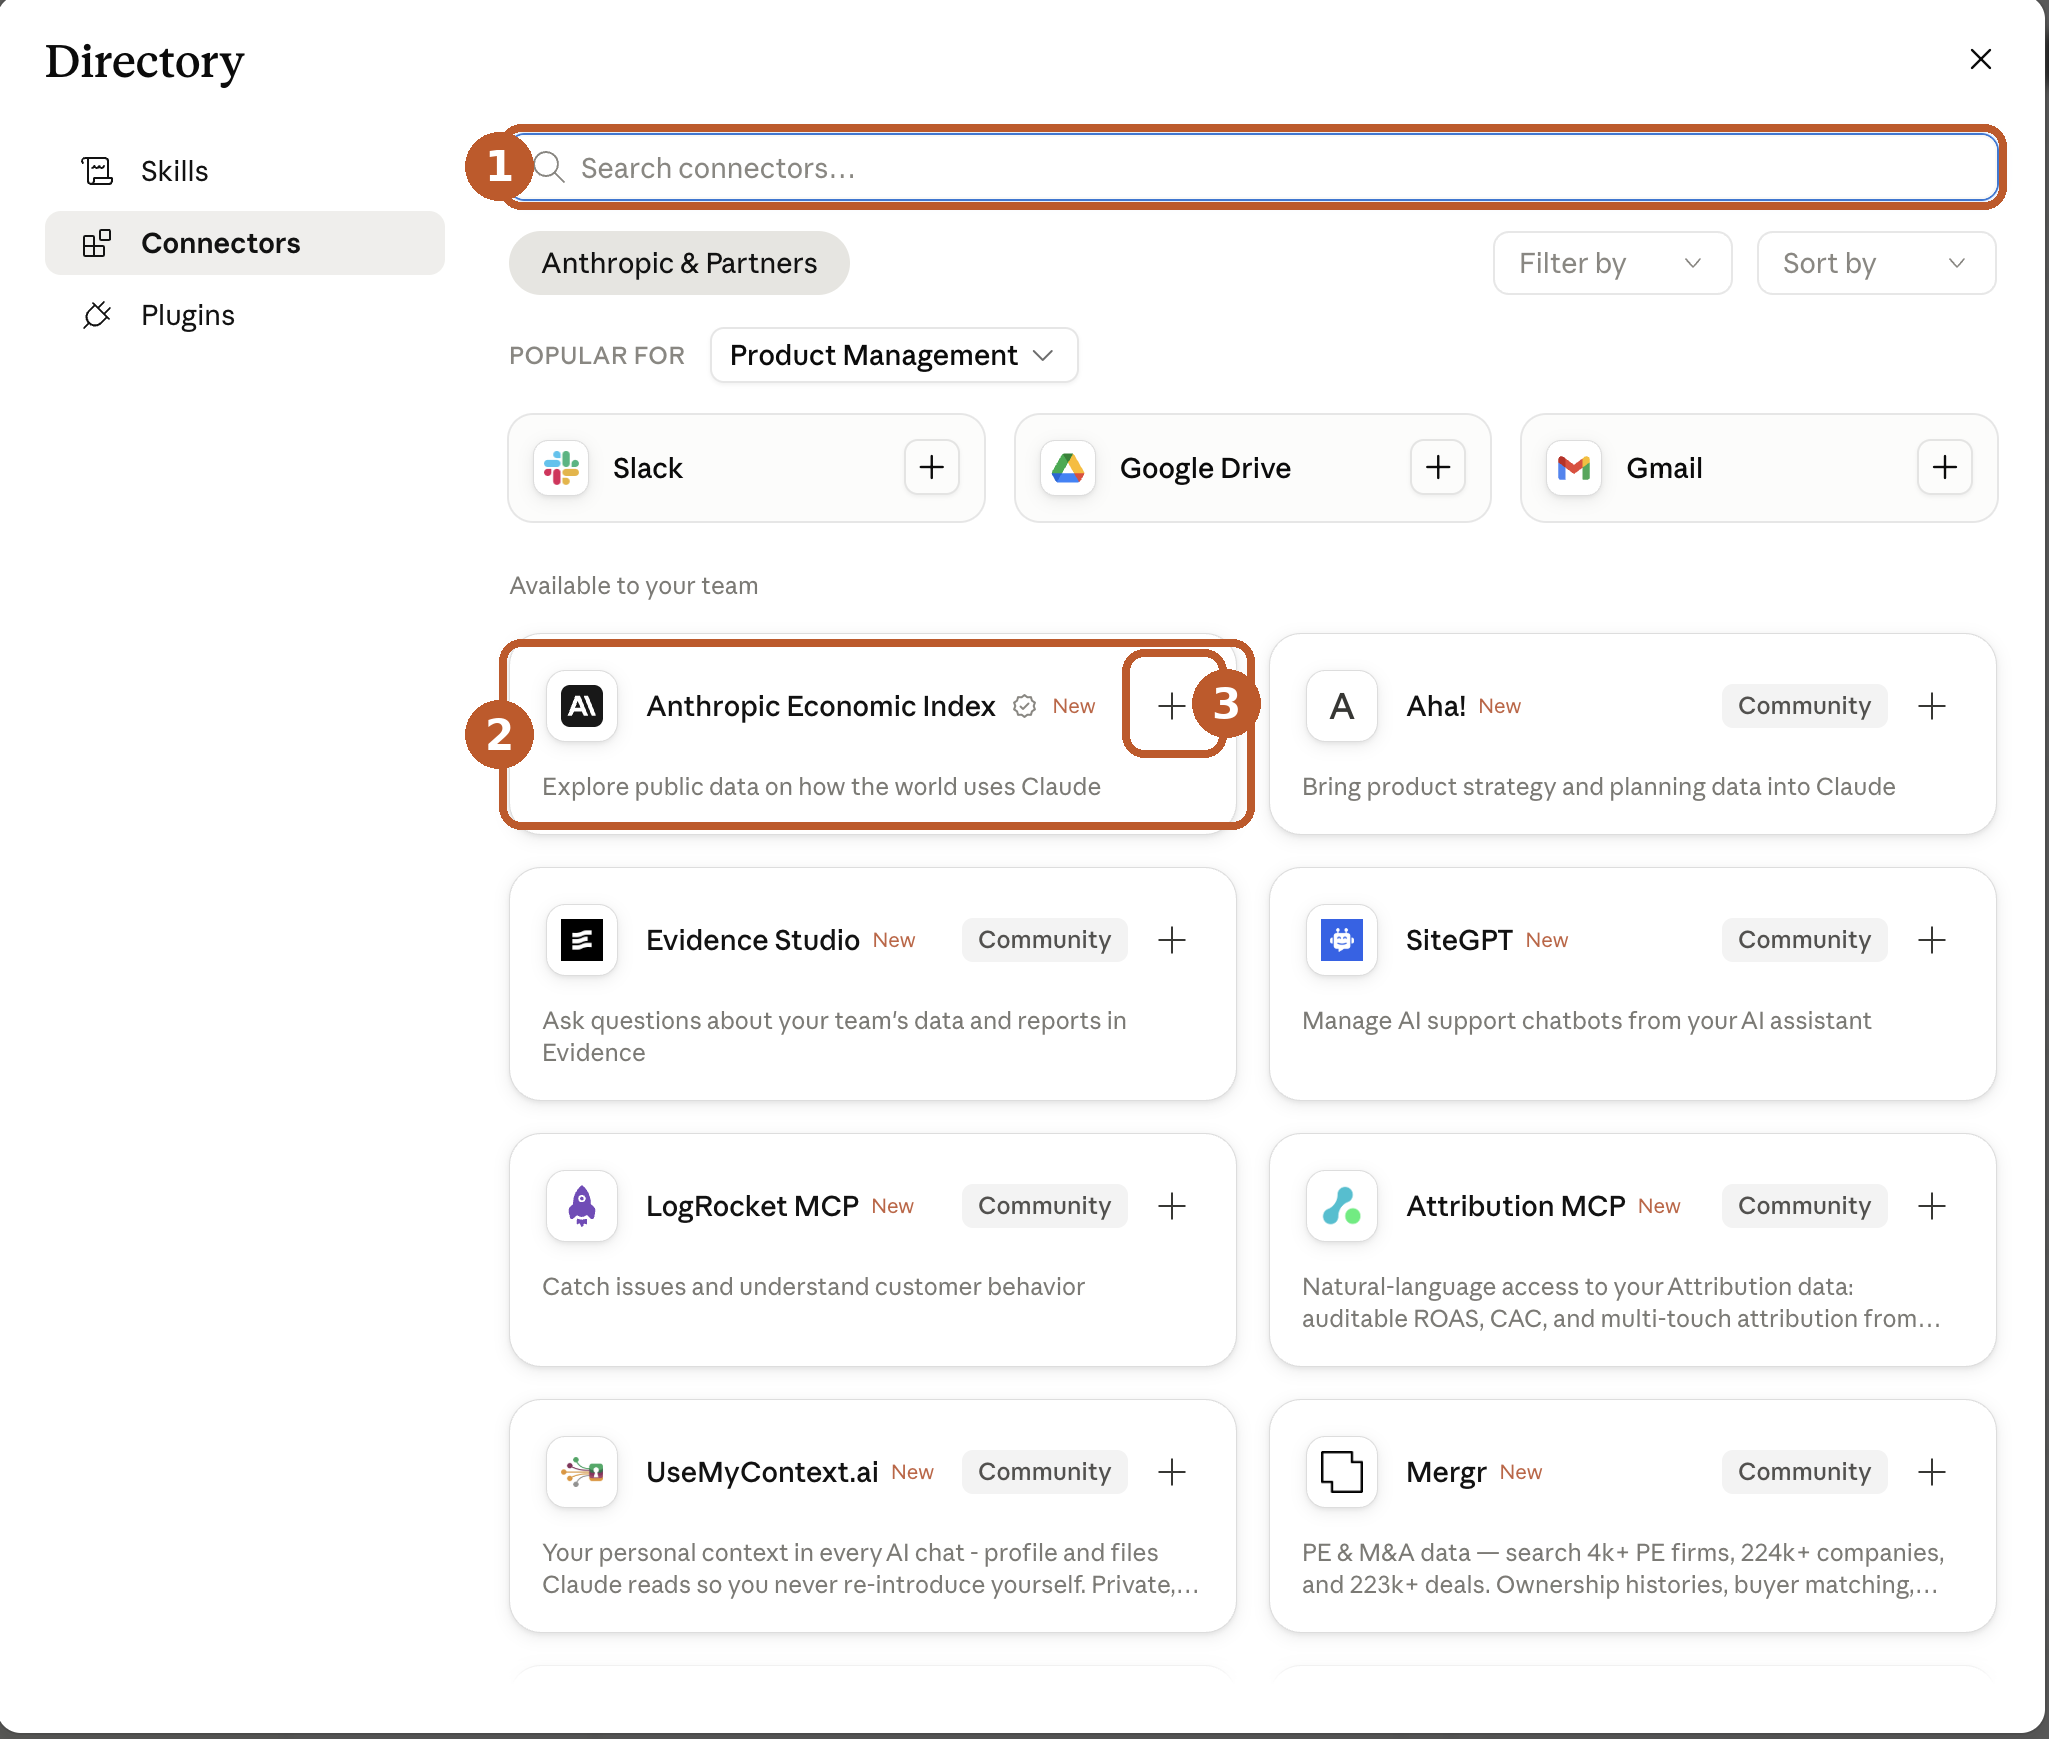The width and height of the screenshot is (2049, 1739).
Task: Open the Plugins section
Action: coord(245,315)
